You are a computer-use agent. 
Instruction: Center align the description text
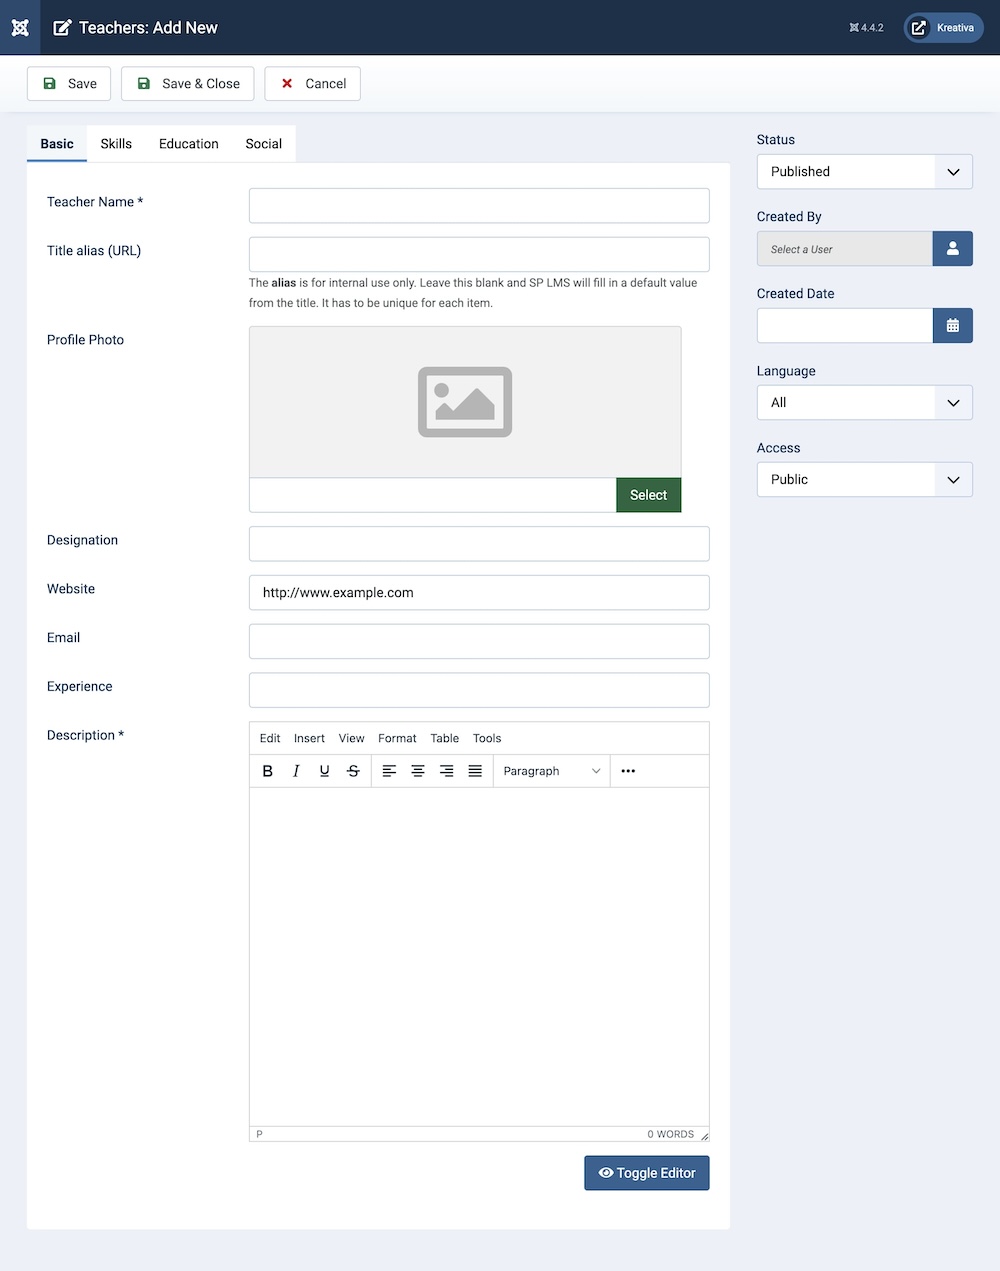(418, 771)
